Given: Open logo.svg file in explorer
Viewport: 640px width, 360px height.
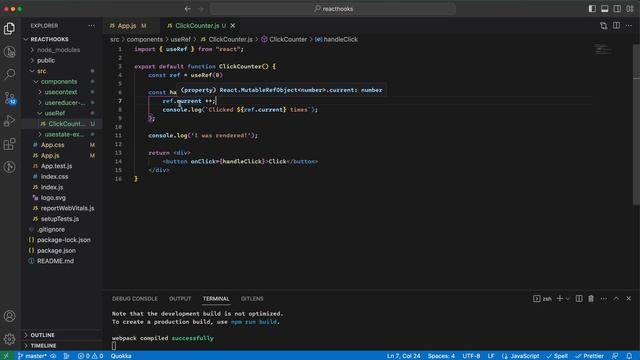Looking at the screenshot, I should (62, 198).
